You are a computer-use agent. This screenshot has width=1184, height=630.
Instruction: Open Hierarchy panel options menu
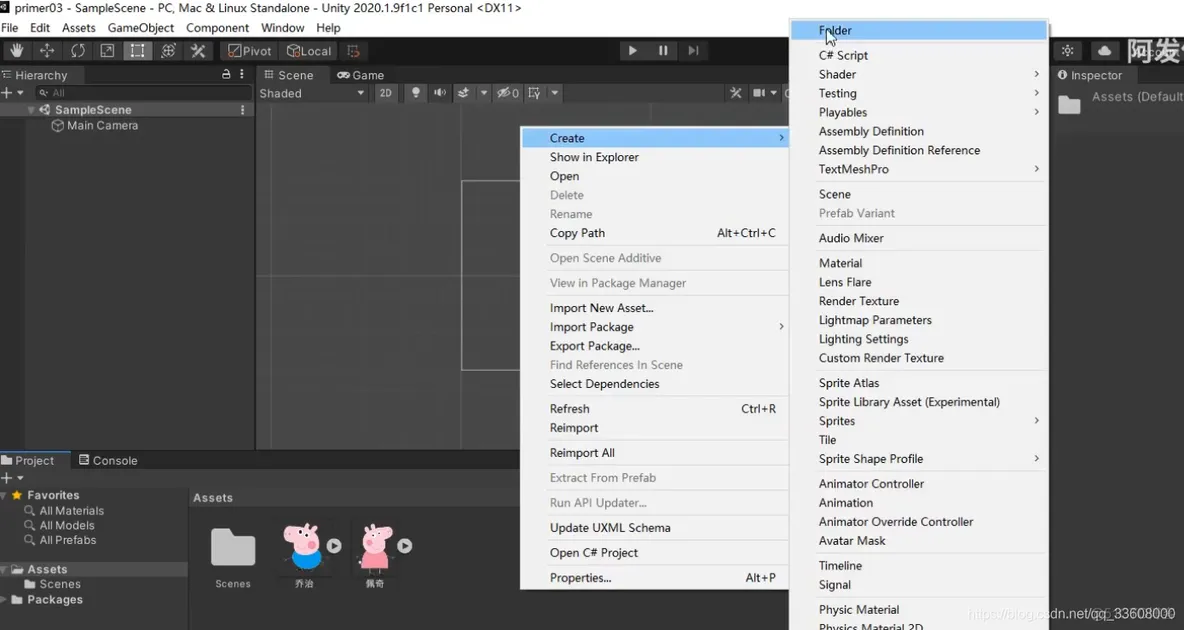pyautogui.click(x=242, y=74)
